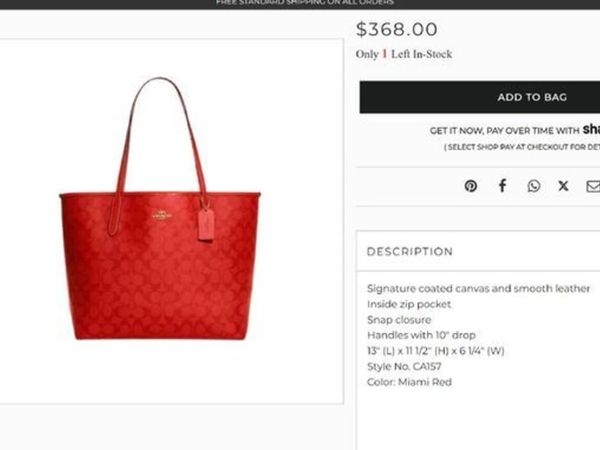Click the Pay Over Time Shop Pay text
The height and width of the screenshot is (450, 600).
pyautogui.click(x=515, y=130)
